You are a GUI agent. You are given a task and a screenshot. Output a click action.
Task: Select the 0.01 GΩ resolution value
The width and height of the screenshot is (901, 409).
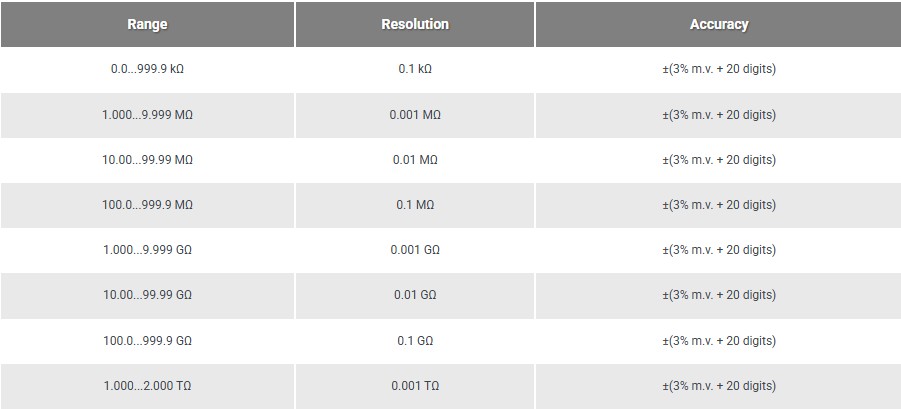tap(415, 295)
